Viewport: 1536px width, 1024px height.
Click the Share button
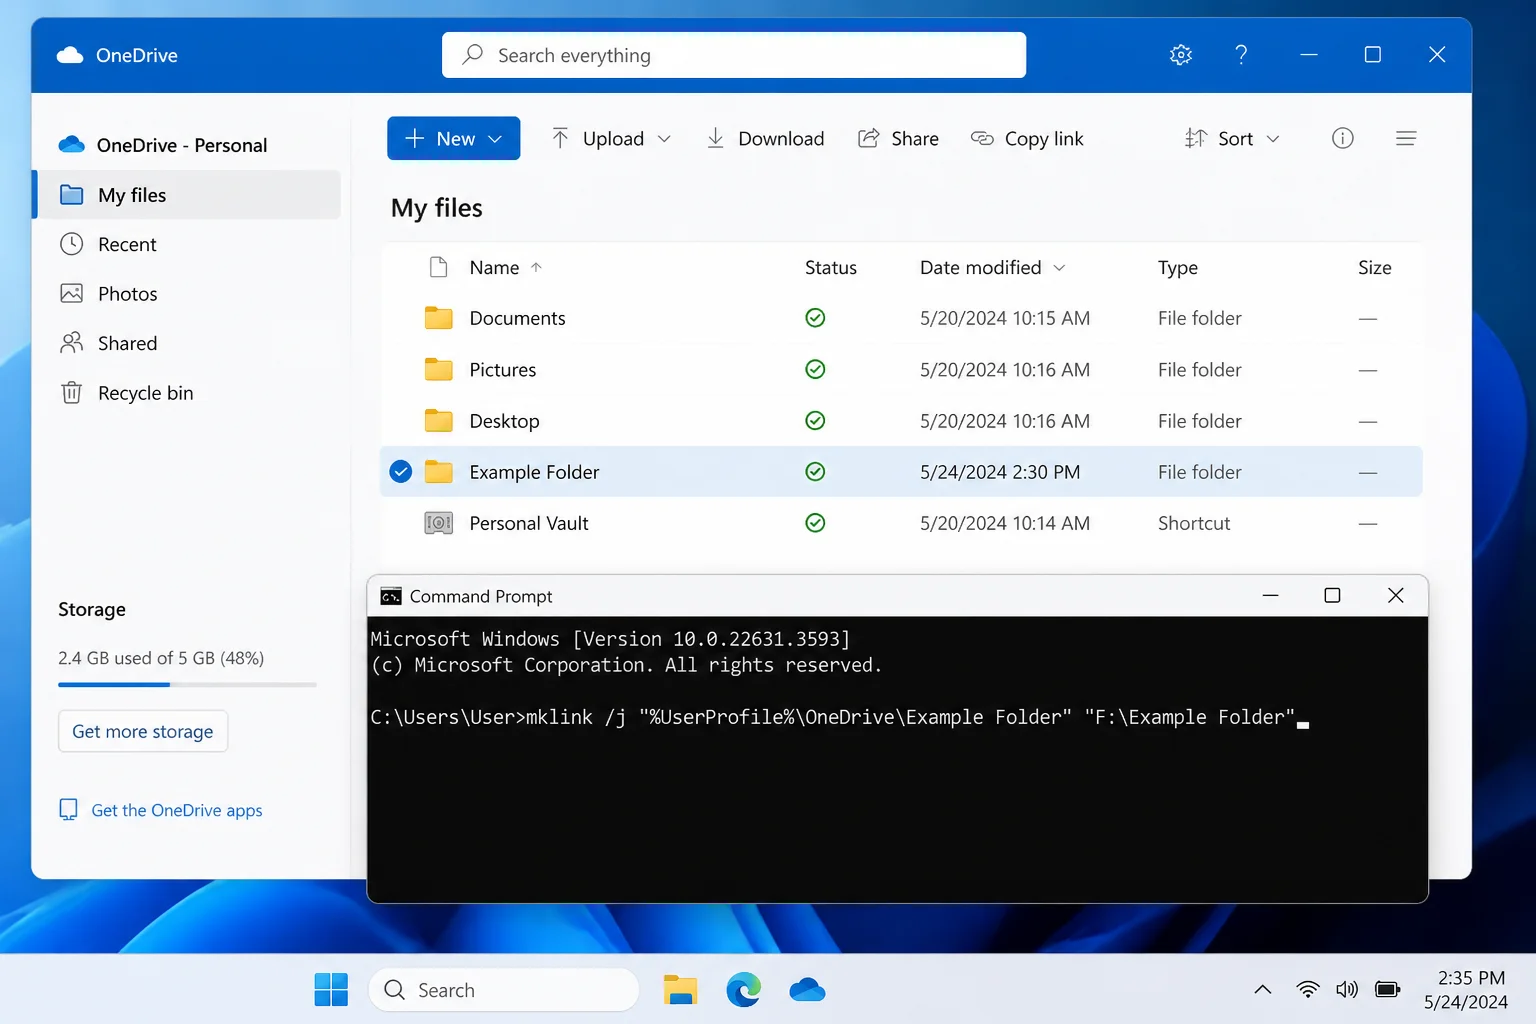[x=898, y=139]
